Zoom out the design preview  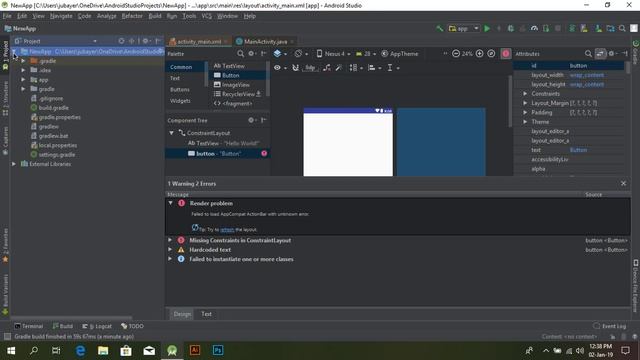(456, 54)
